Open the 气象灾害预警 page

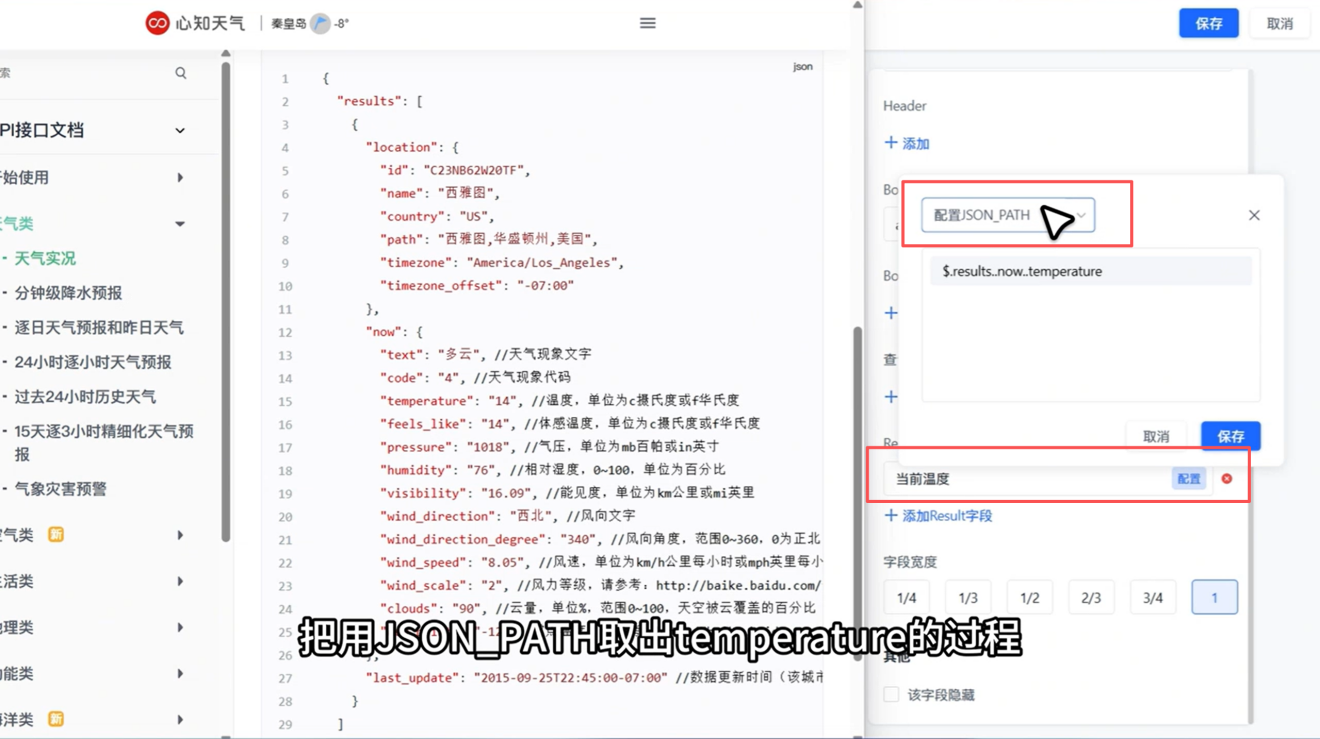point(60,489)
